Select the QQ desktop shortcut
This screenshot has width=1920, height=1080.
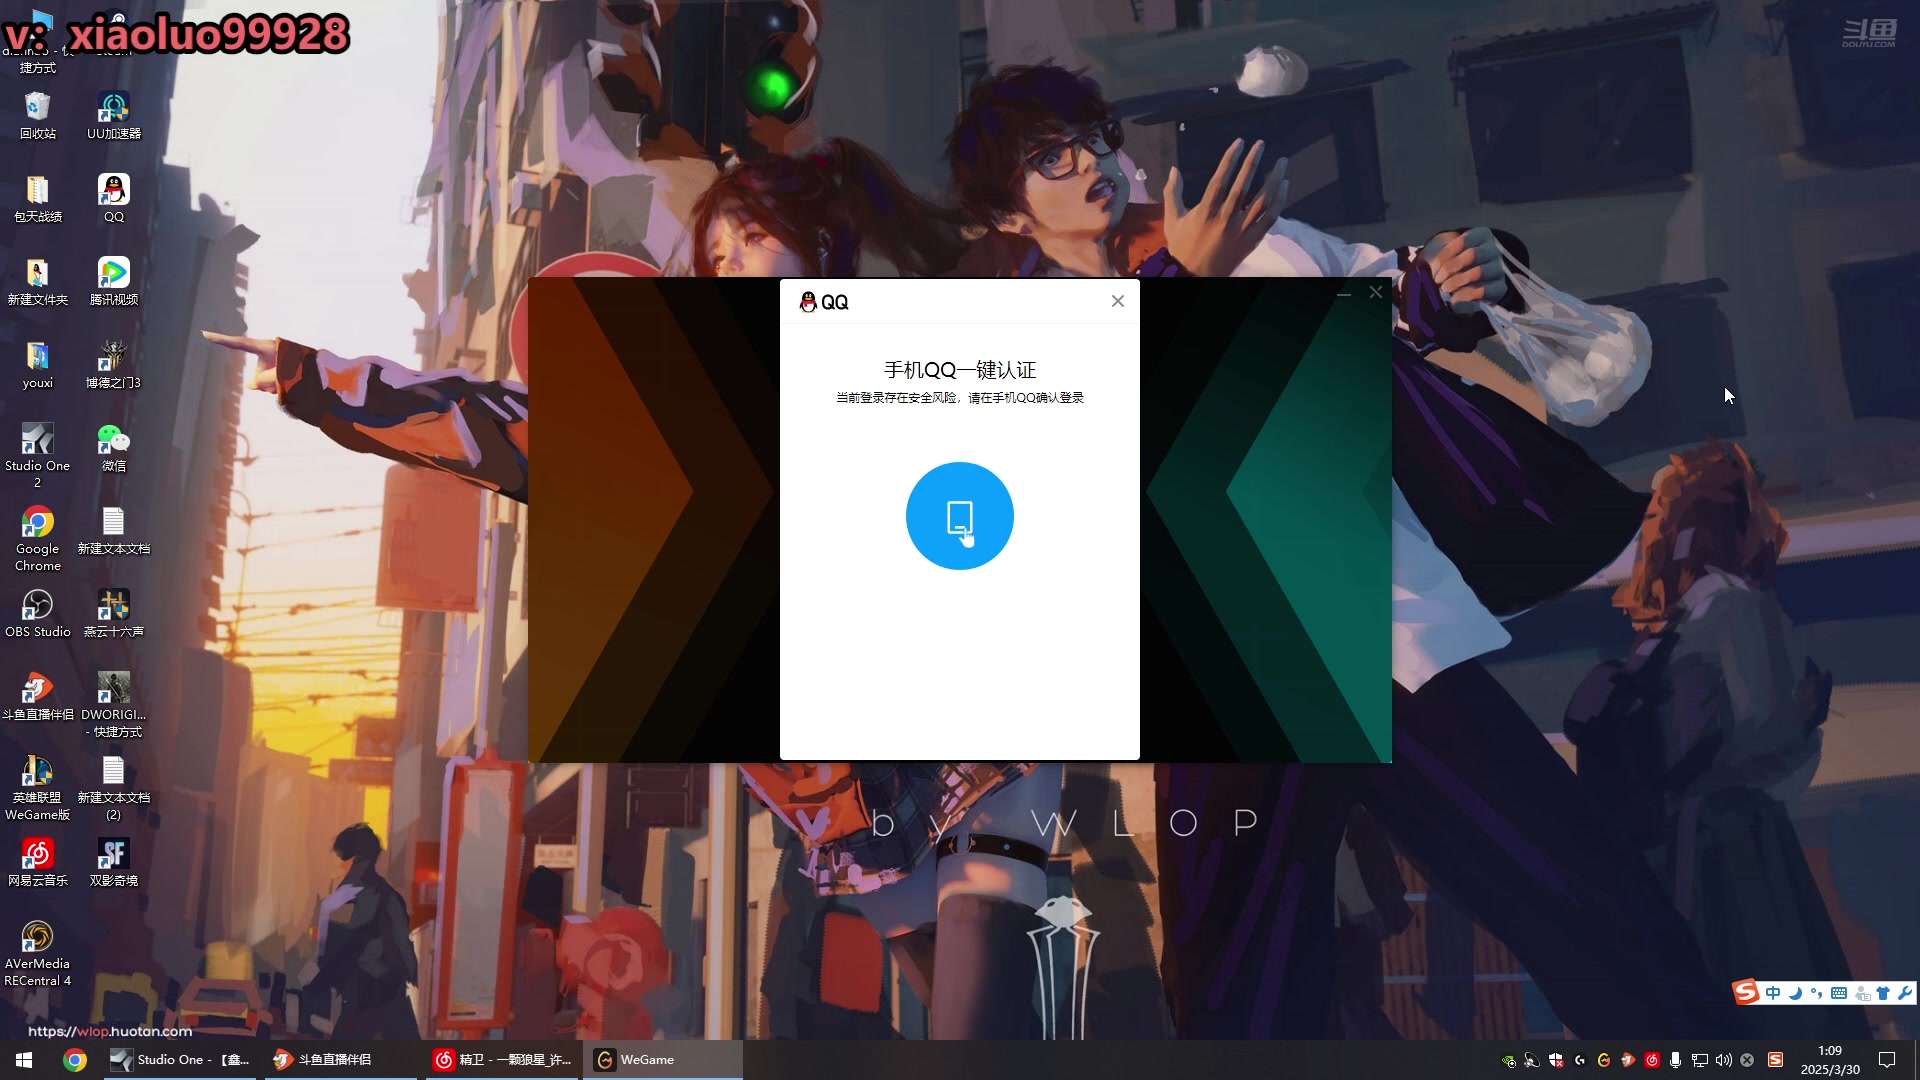pos(114,198)
